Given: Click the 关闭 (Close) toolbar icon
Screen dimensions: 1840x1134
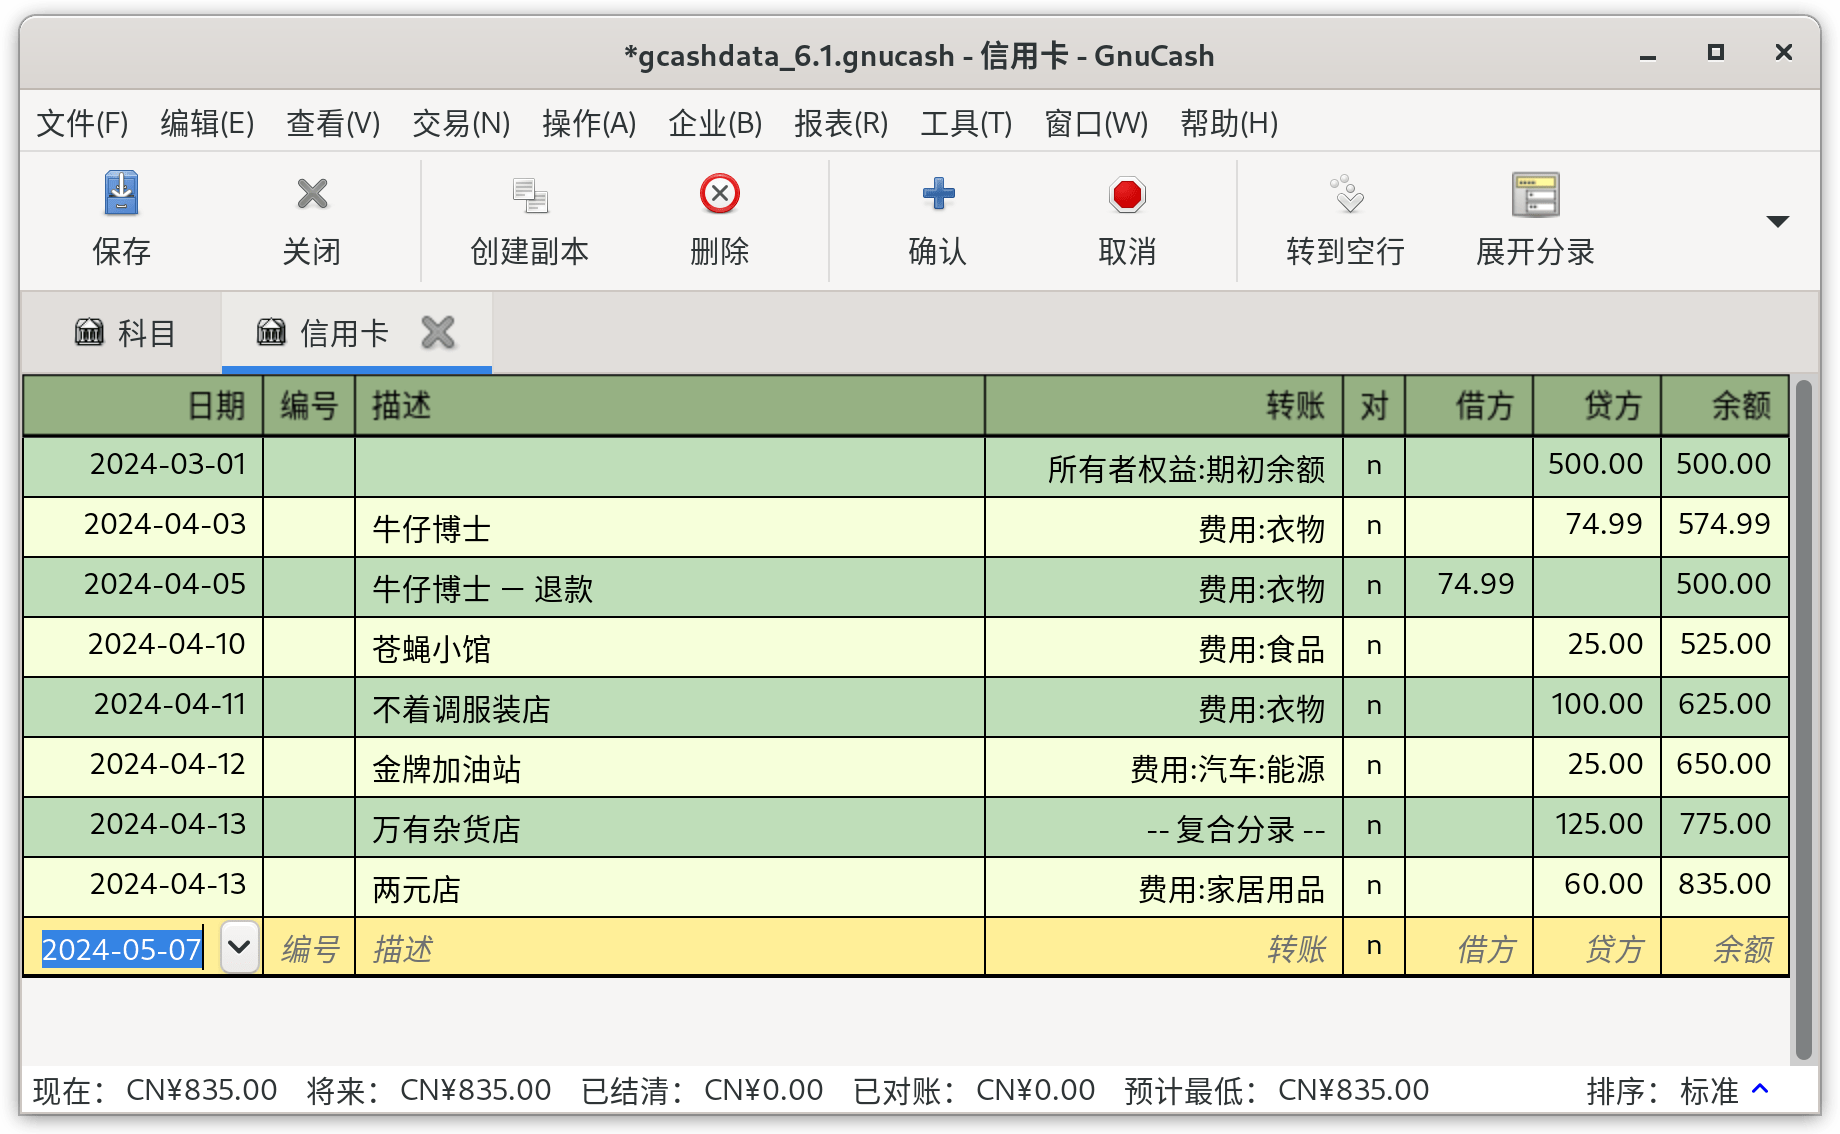Looking at the screenshot, I should click(x=312, y=193).
